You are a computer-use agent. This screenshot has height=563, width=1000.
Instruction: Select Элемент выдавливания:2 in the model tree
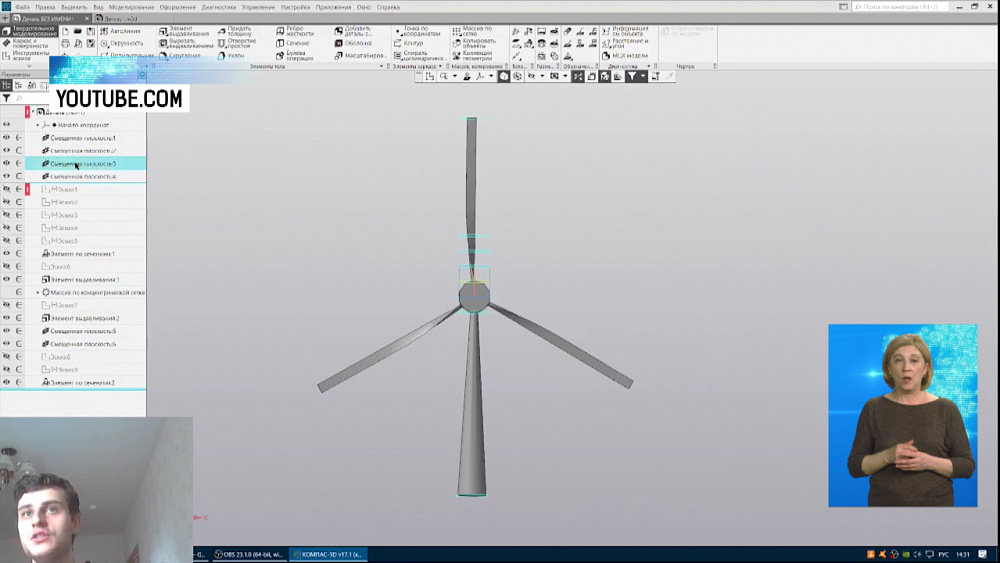pyautogui.click(x=84, y=318)
